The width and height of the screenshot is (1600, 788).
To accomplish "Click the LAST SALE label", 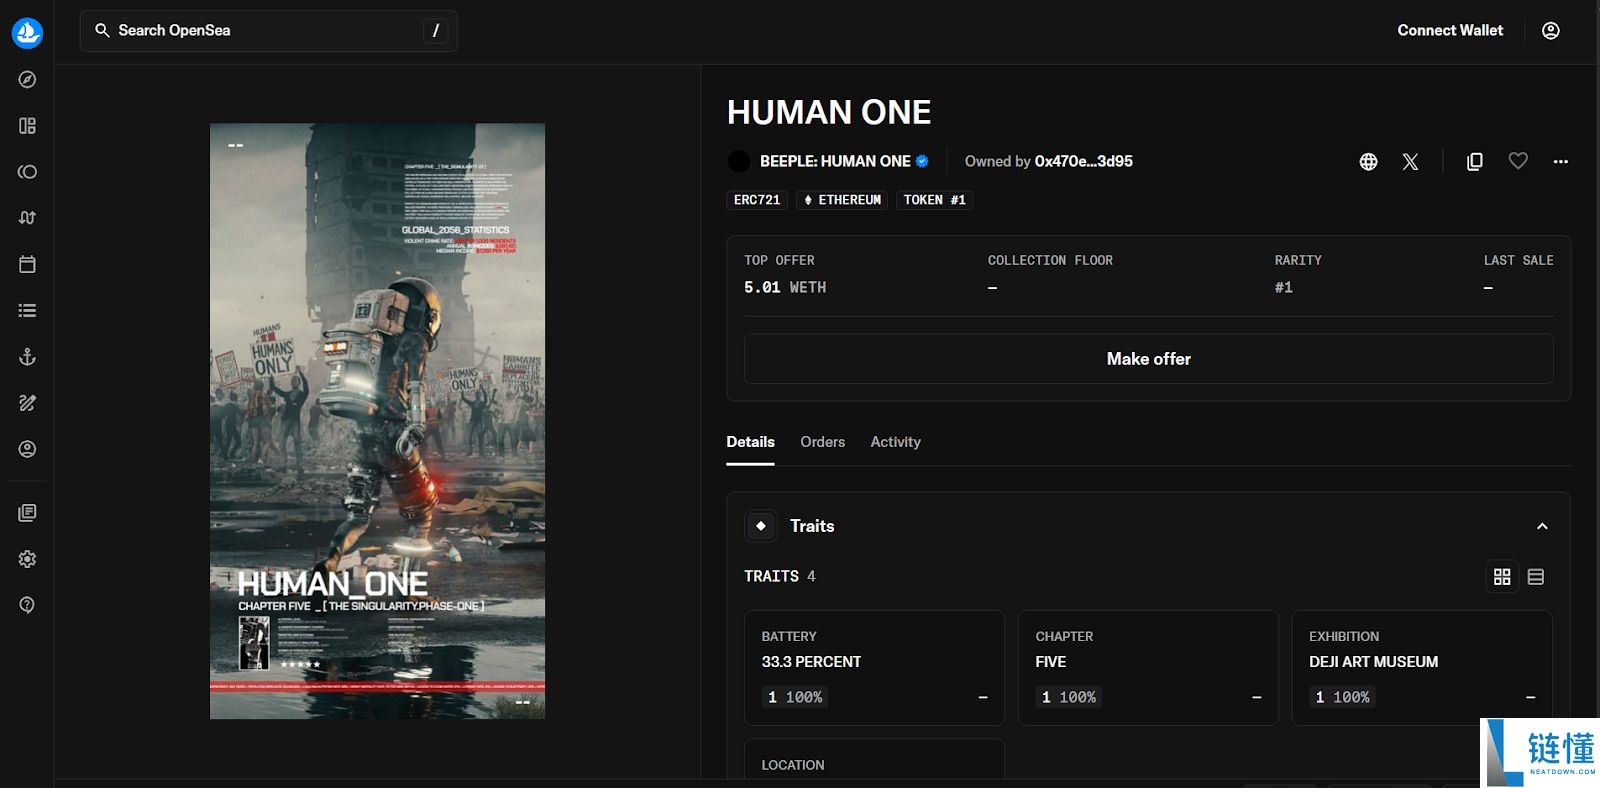I will tap(1518, 261).
